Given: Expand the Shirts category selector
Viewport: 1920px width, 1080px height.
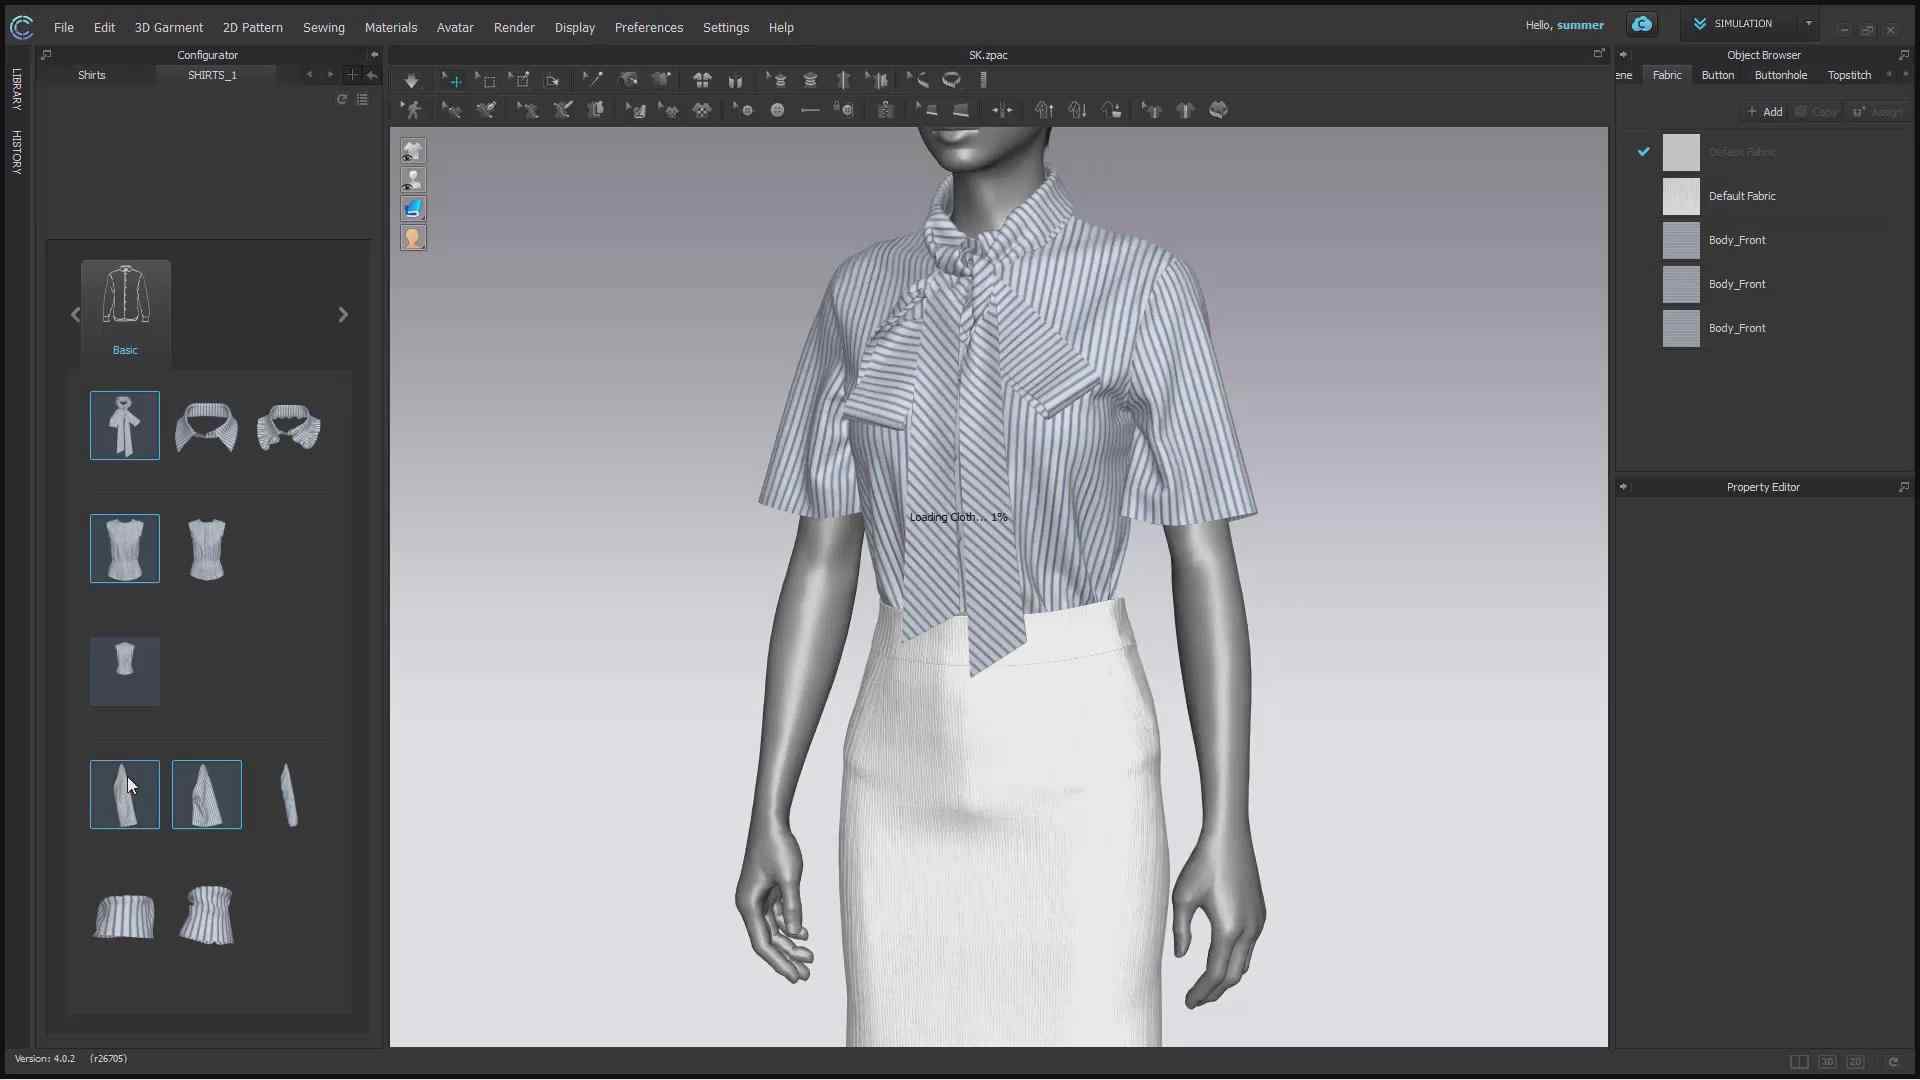Looking at the screenshot, I should click(x=90, y=74).
